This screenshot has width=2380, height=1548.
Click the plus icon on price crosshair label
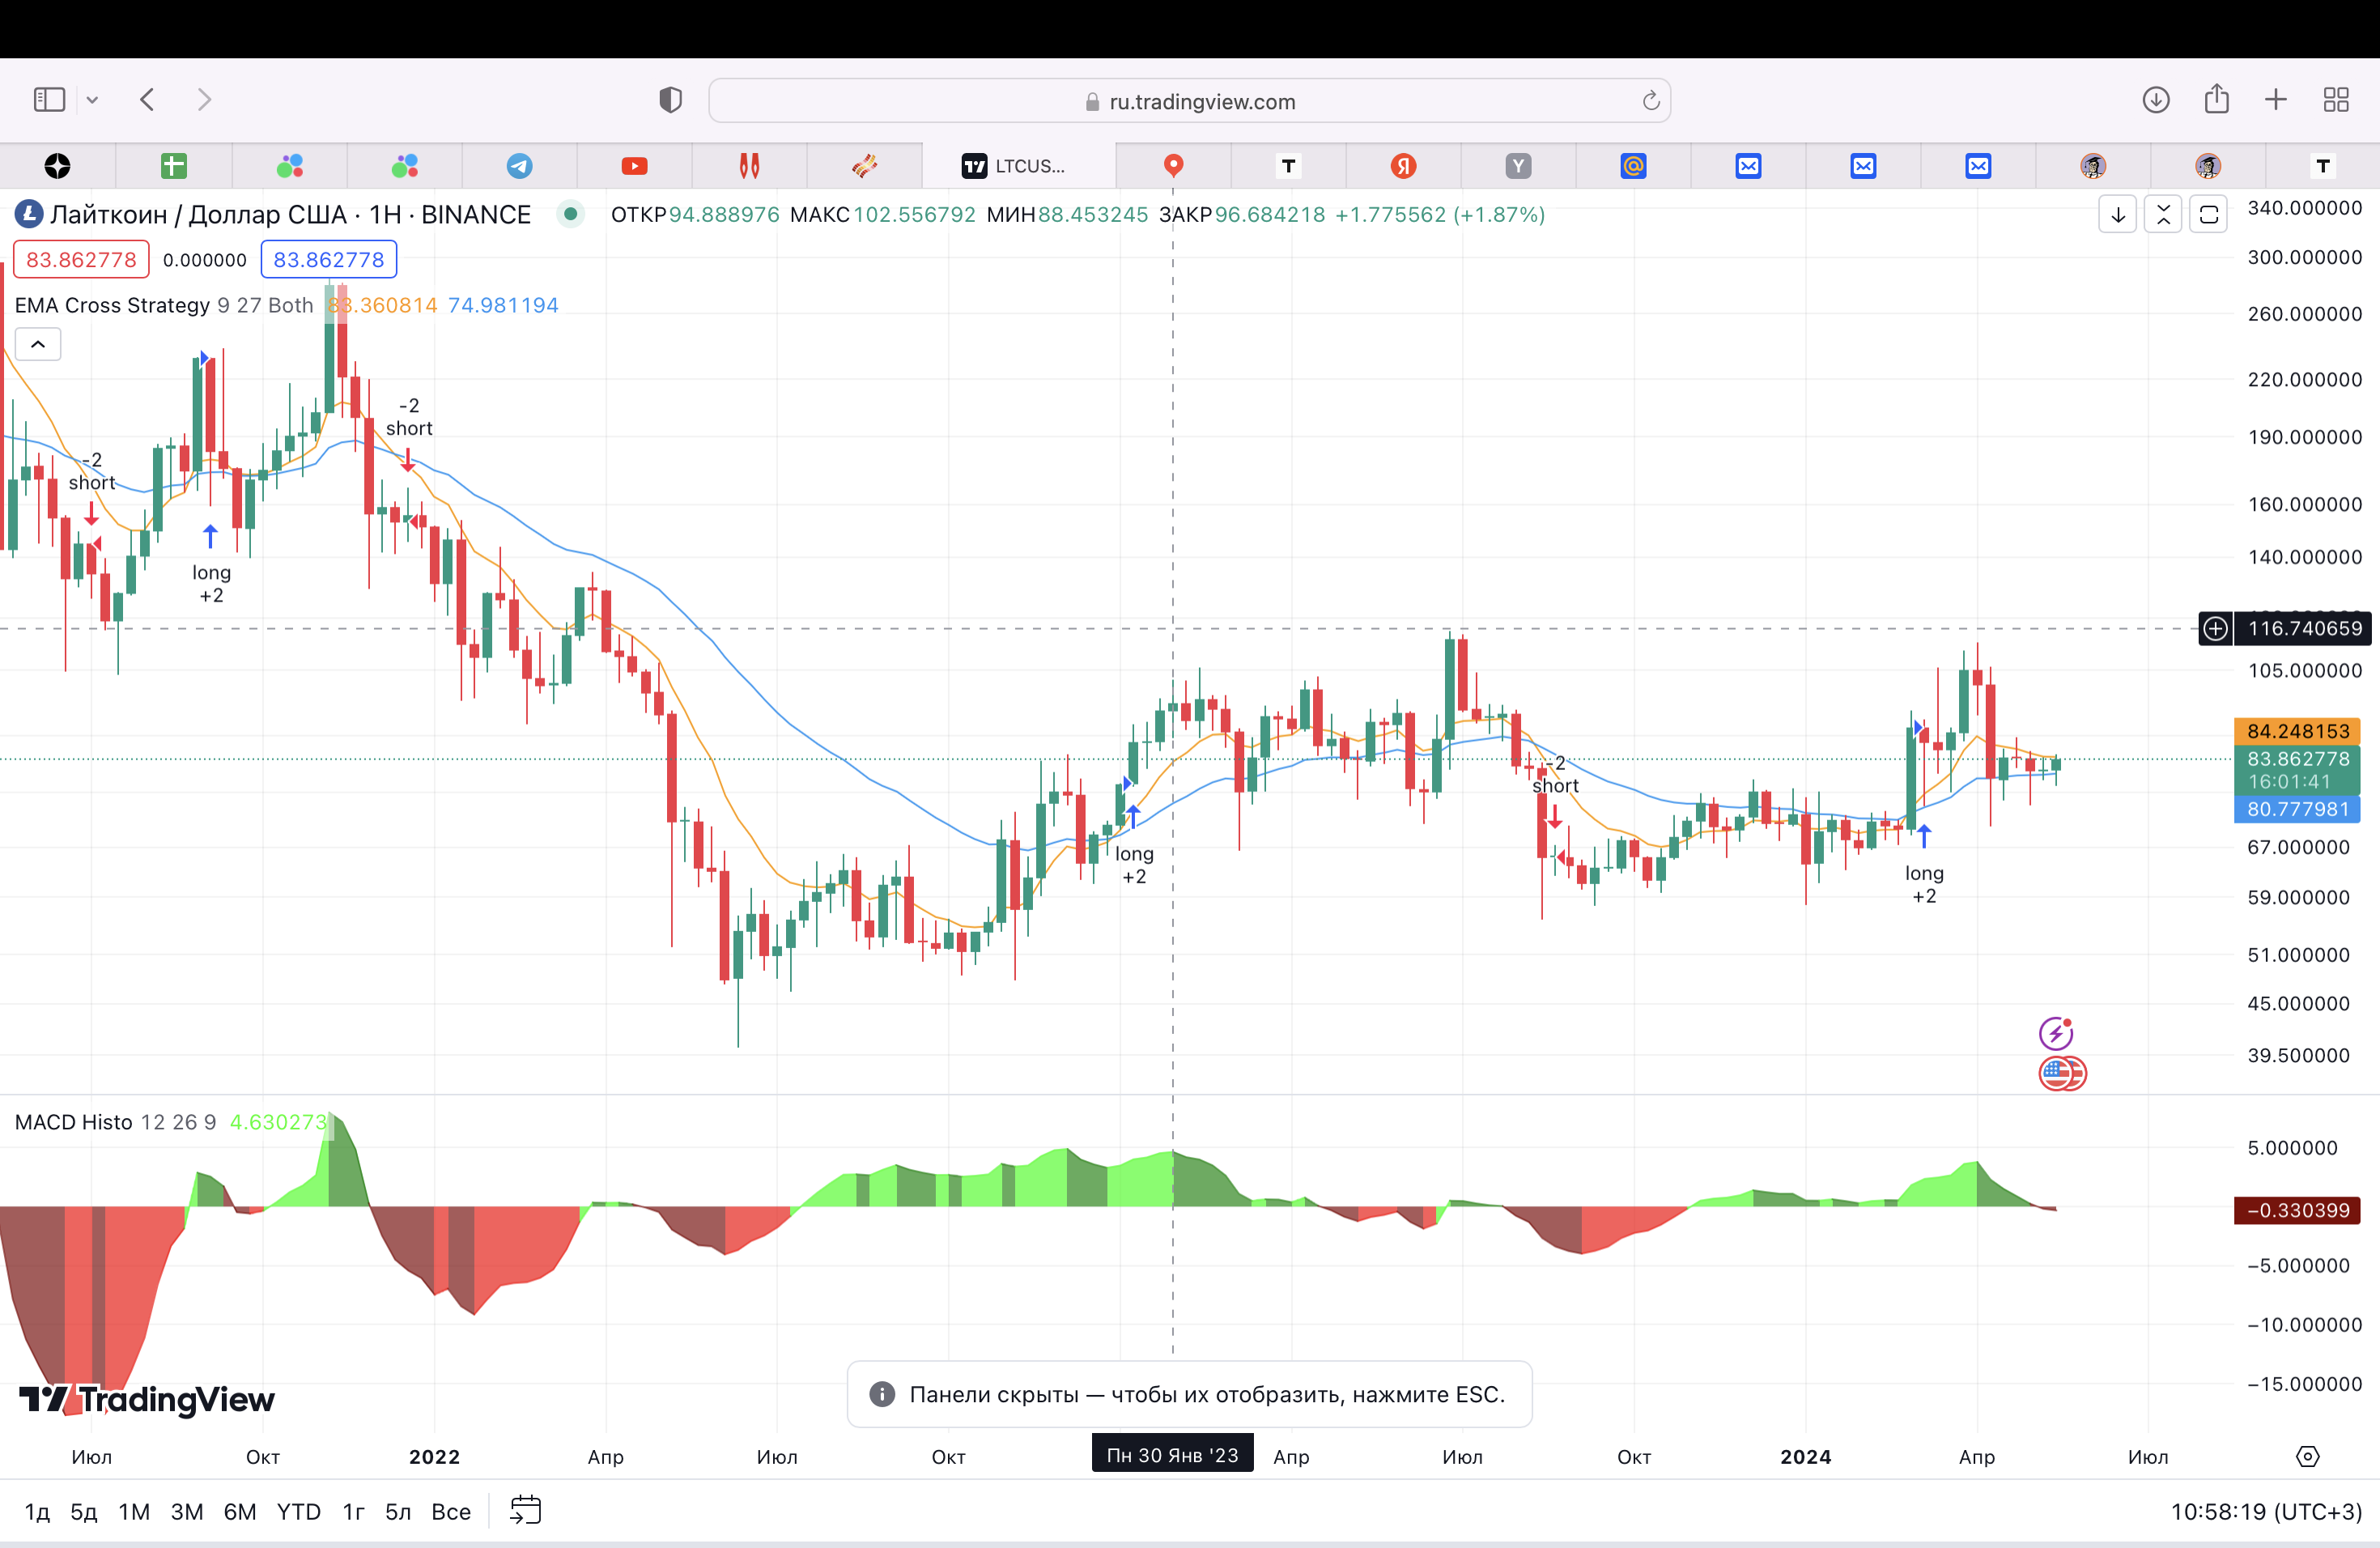tap(2215, 628)
